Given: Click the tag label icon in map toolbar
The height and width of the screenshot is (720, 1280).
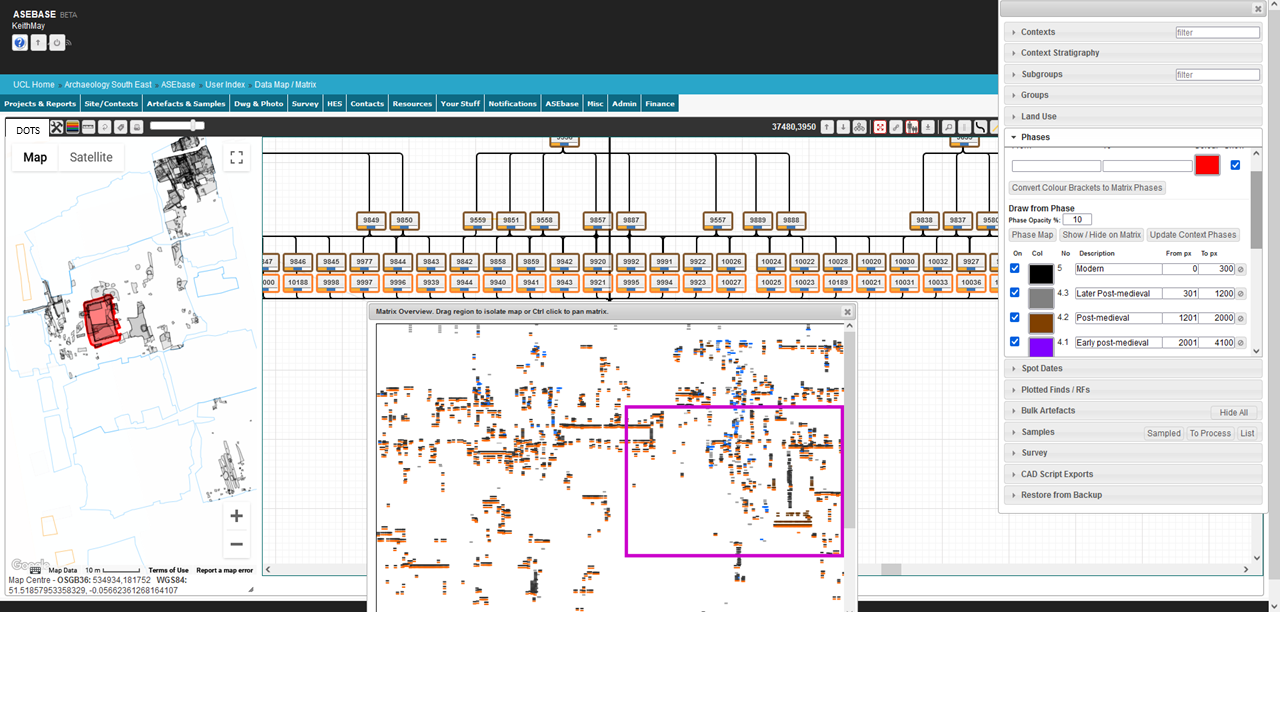Looking at the screenshot, I should point(120,127).
